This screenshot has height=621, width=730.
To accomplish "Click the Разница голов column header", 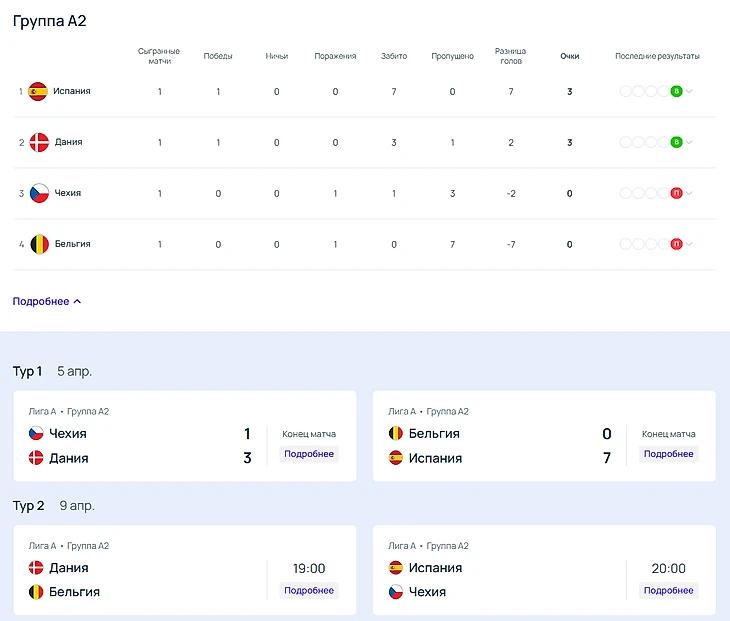I will [x=510, y=56].
